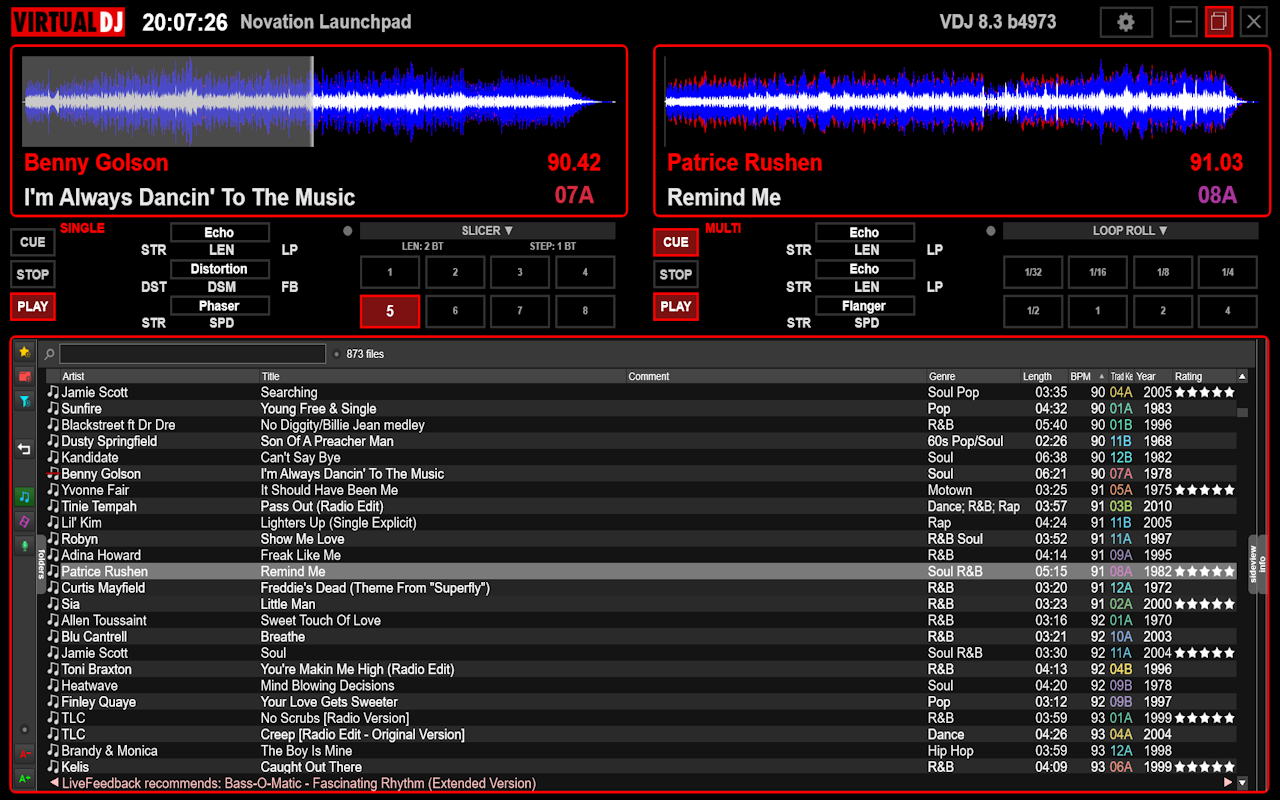
Task: Expand the info panel tab
Action: coord(1263,564)
